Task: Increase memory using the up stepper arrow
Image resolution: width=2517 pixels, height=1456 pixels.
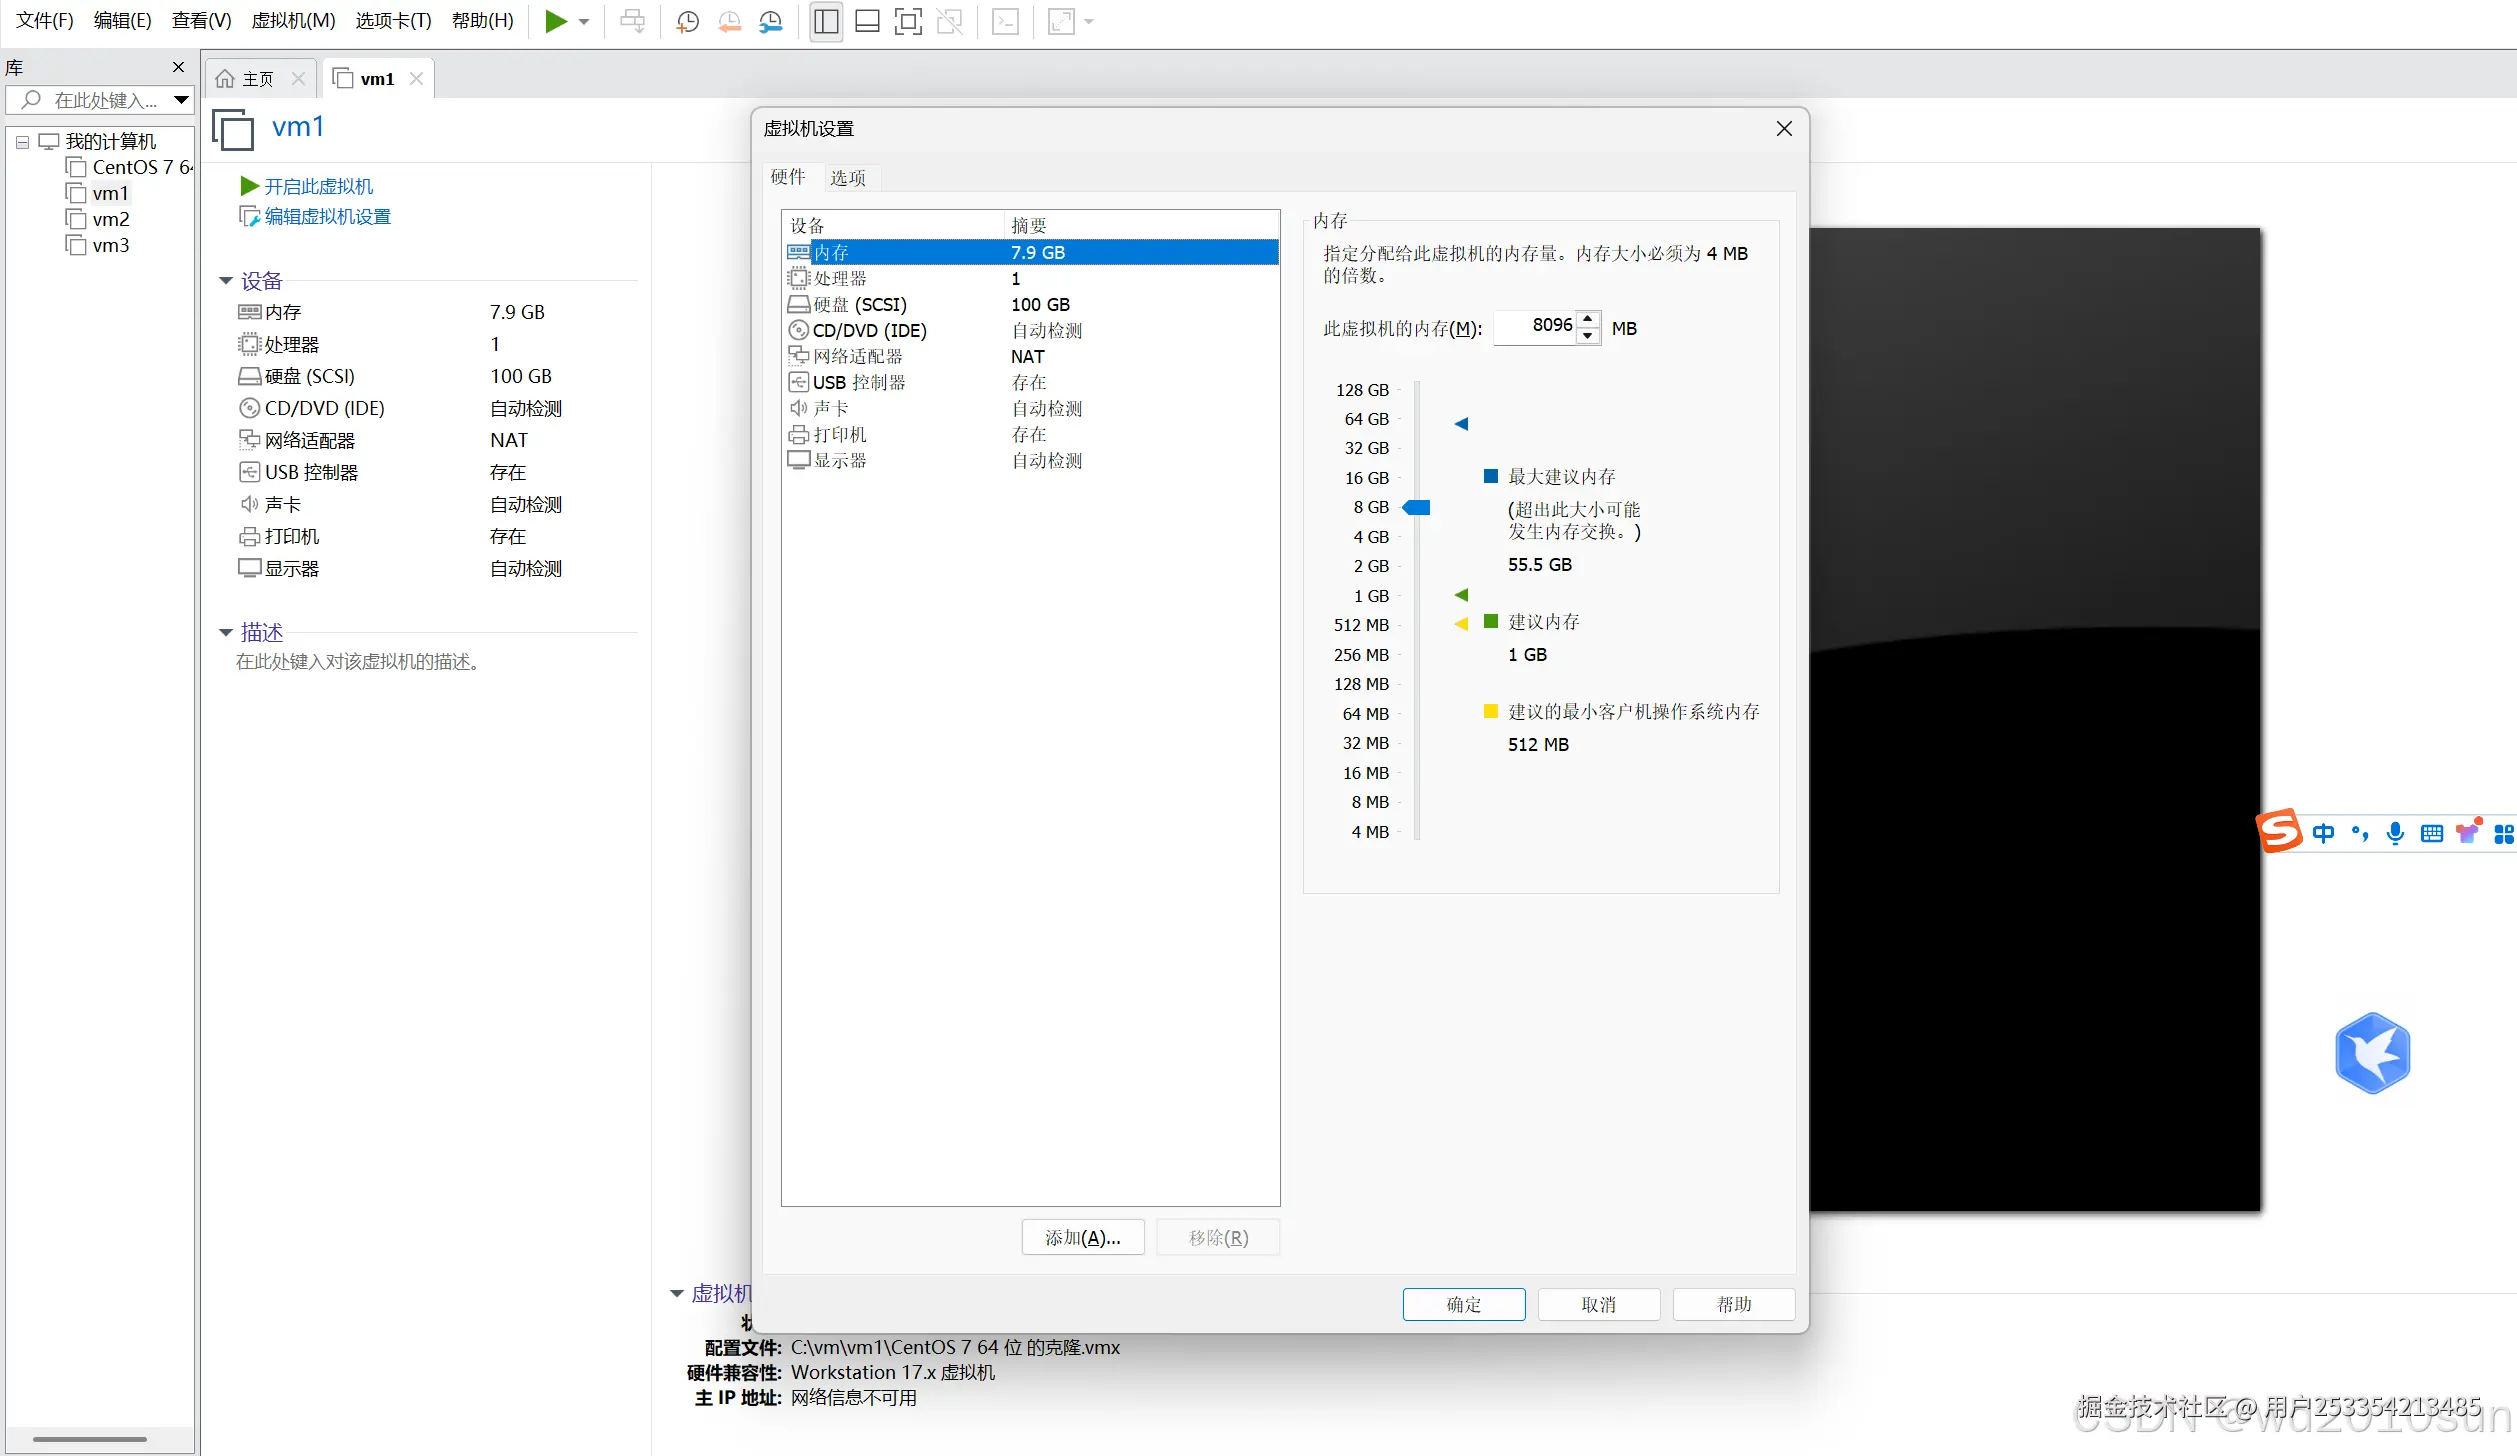Action: point(1588,319)
